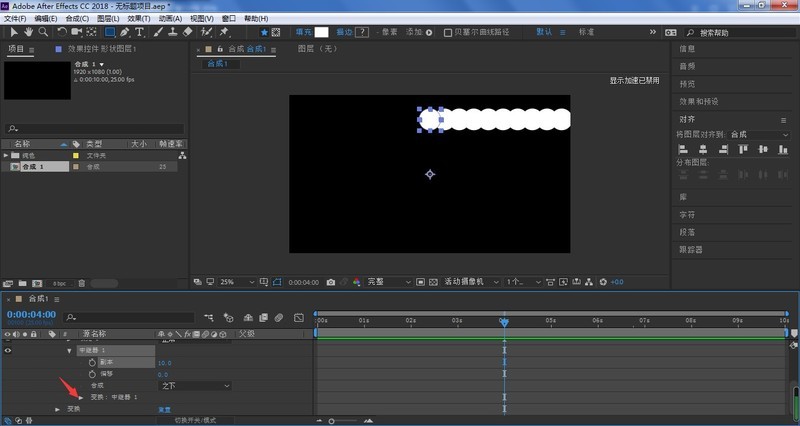
Task: Expand the 变换: 中继器 1 property group
Action: click(83, 397)
